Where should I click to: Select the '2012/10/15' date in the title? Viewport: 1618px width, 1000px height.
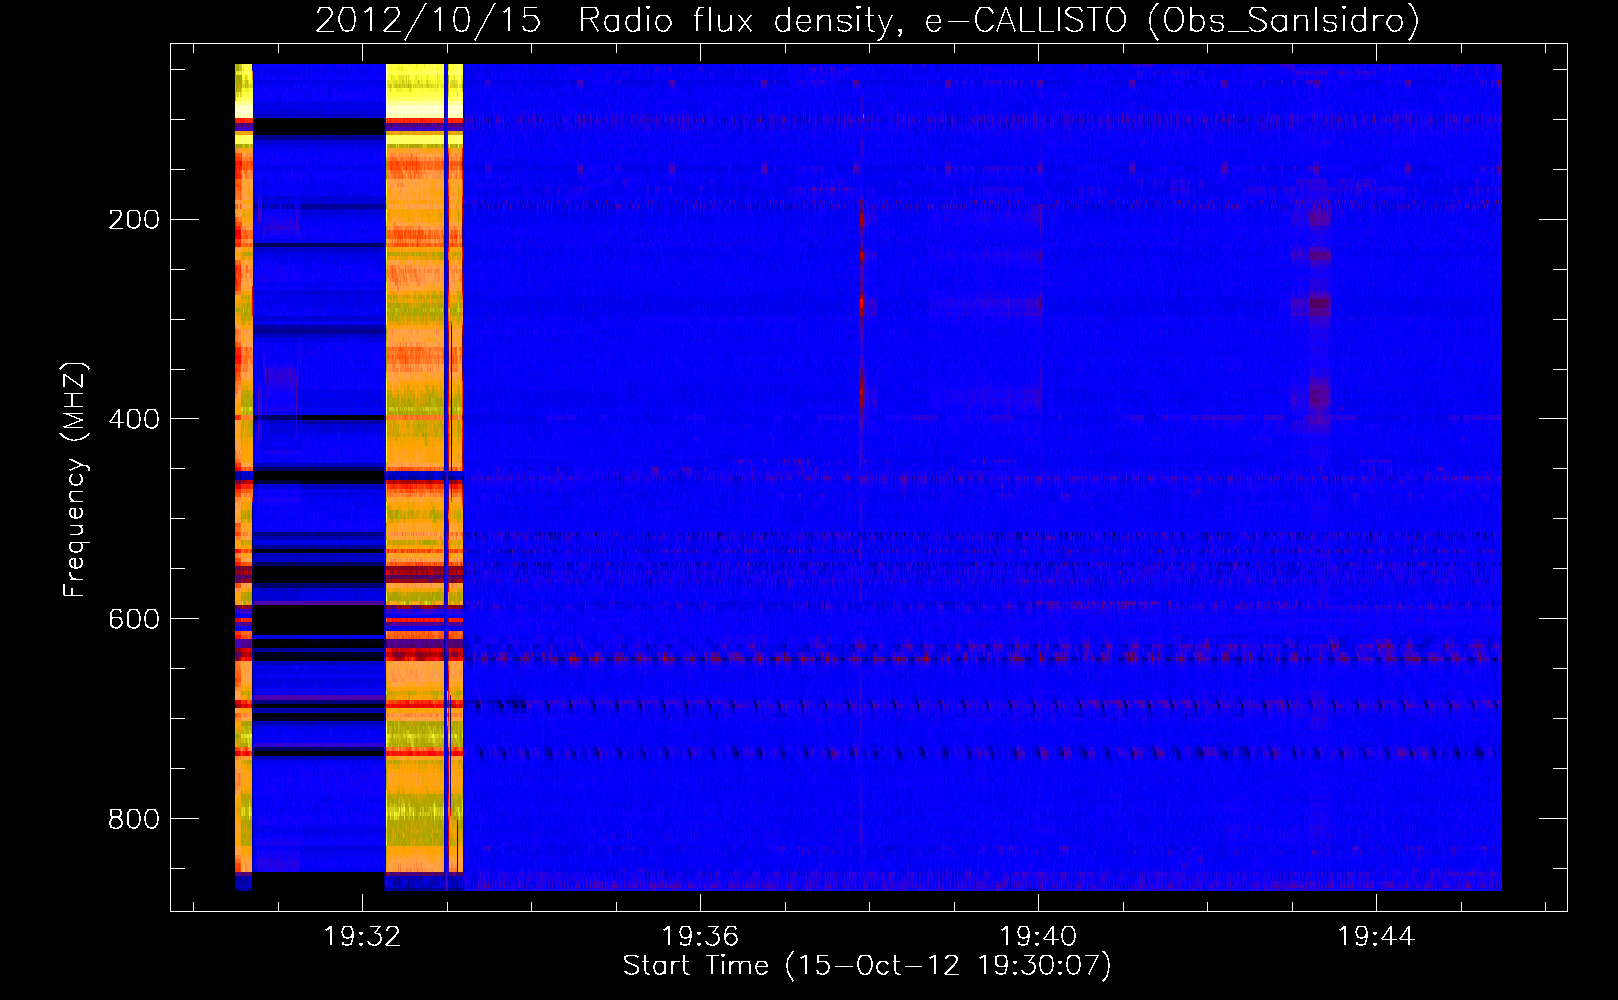(x=428, y=20)
